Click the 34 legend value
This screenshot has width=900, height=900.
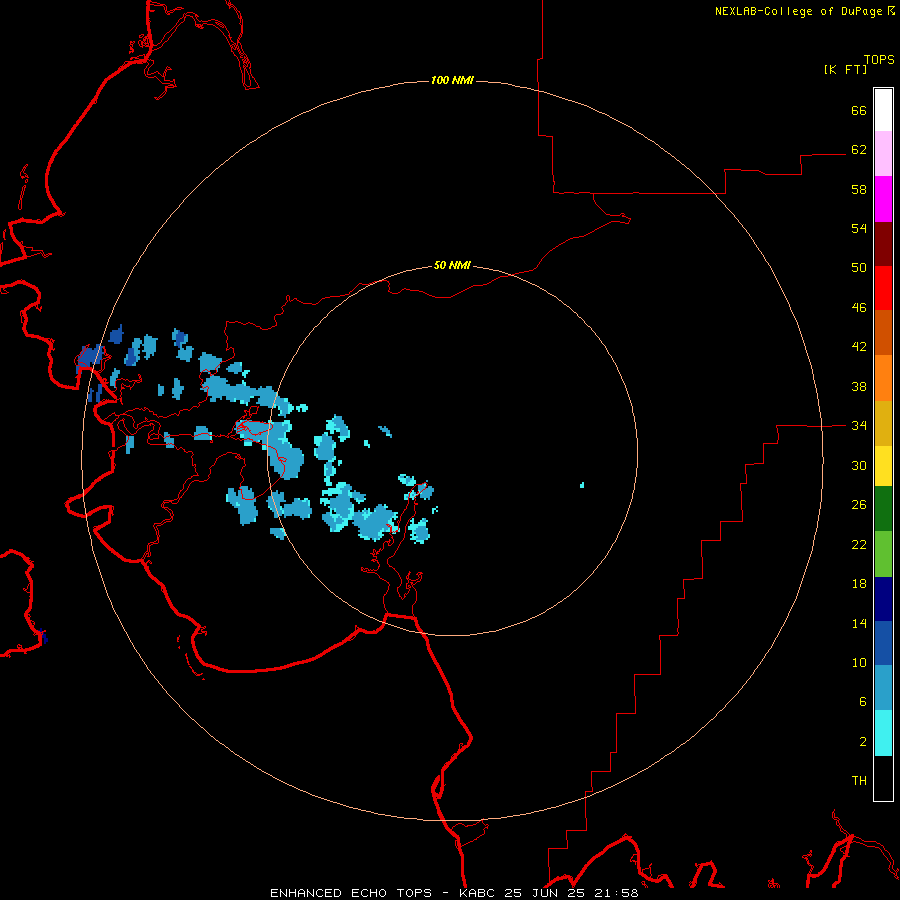click(859, 426)
